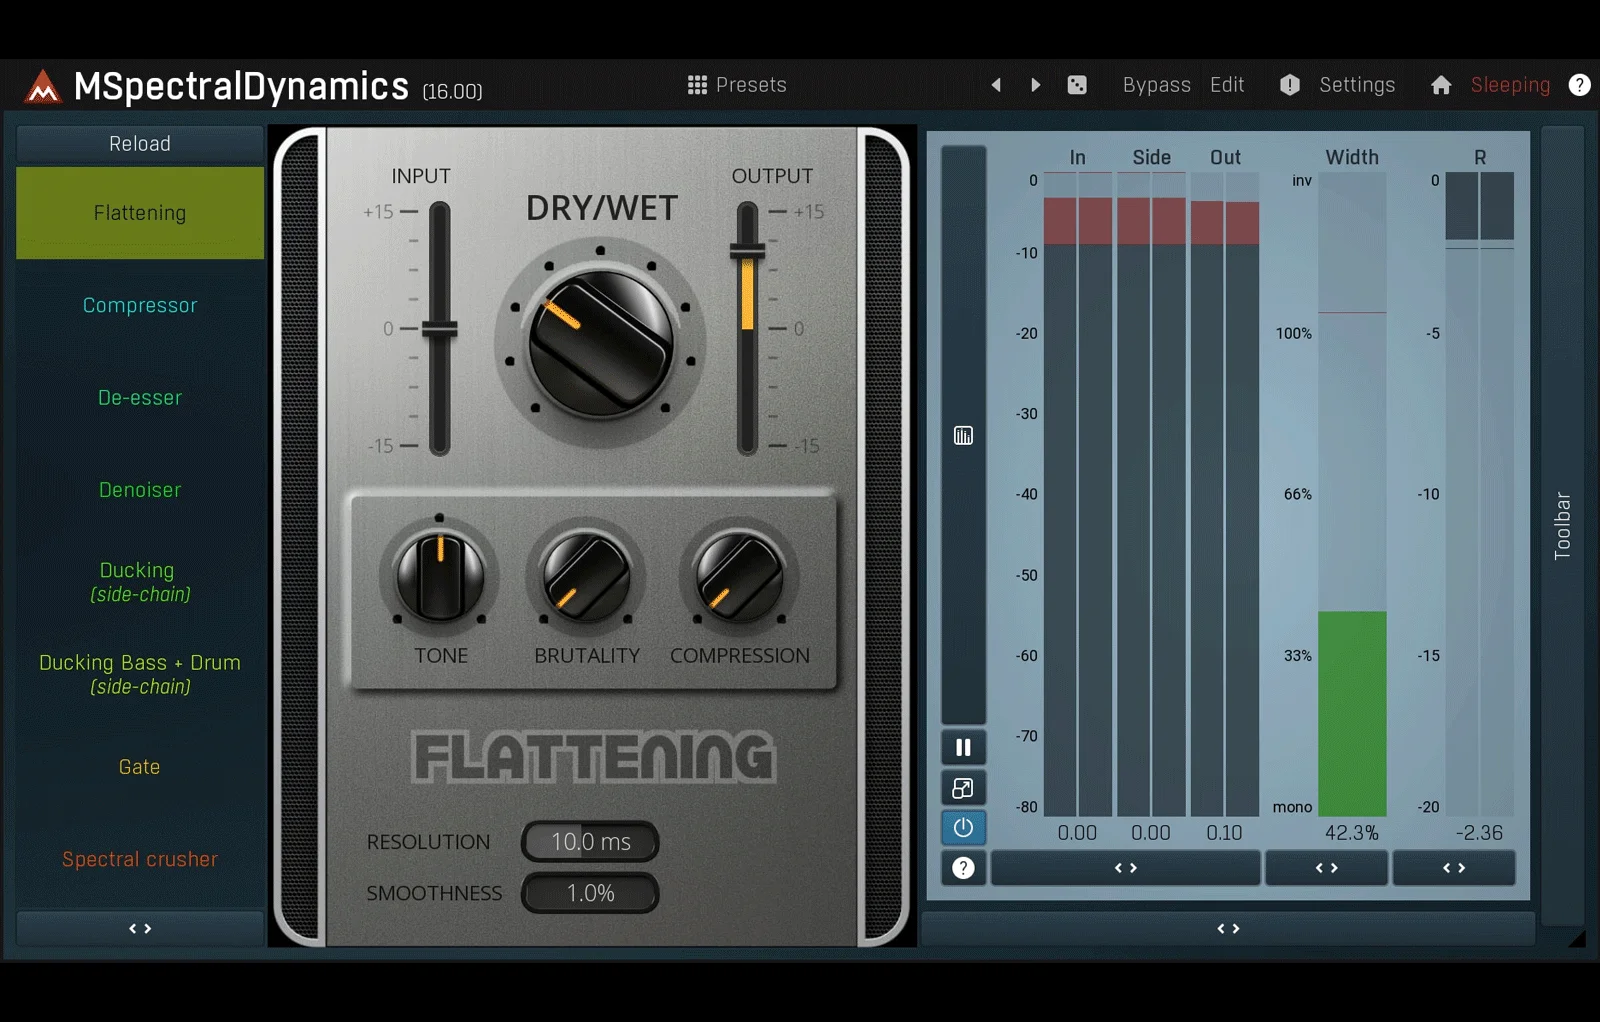This screenshot has height=1022, width=1600.
Task: Go to previous preset arrow
Action: [x=996, y=85]
